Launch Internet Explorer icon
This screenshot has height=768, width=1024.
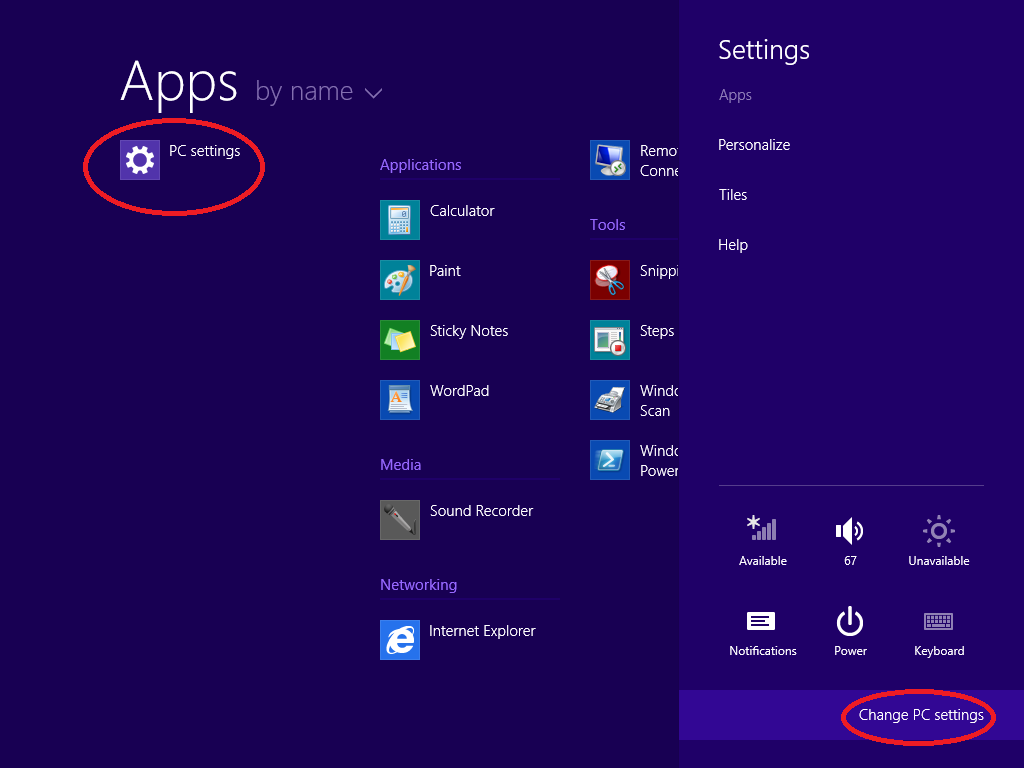pos(400,640)
